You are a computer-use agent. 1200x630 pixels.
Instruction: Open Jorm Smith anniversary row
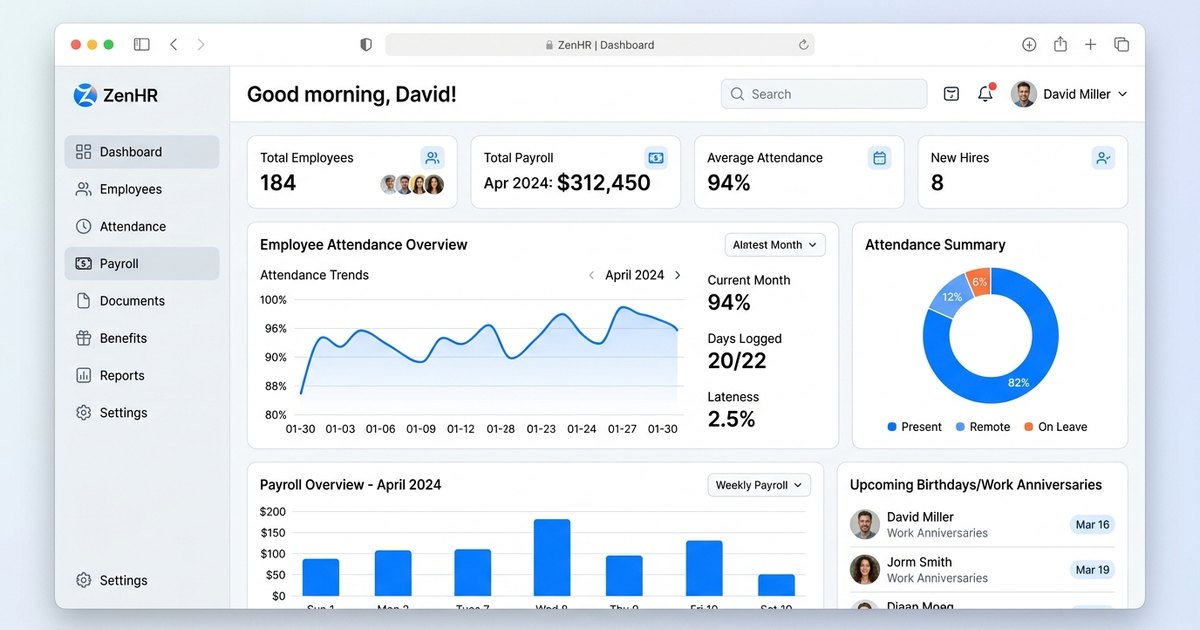(982, 570)
